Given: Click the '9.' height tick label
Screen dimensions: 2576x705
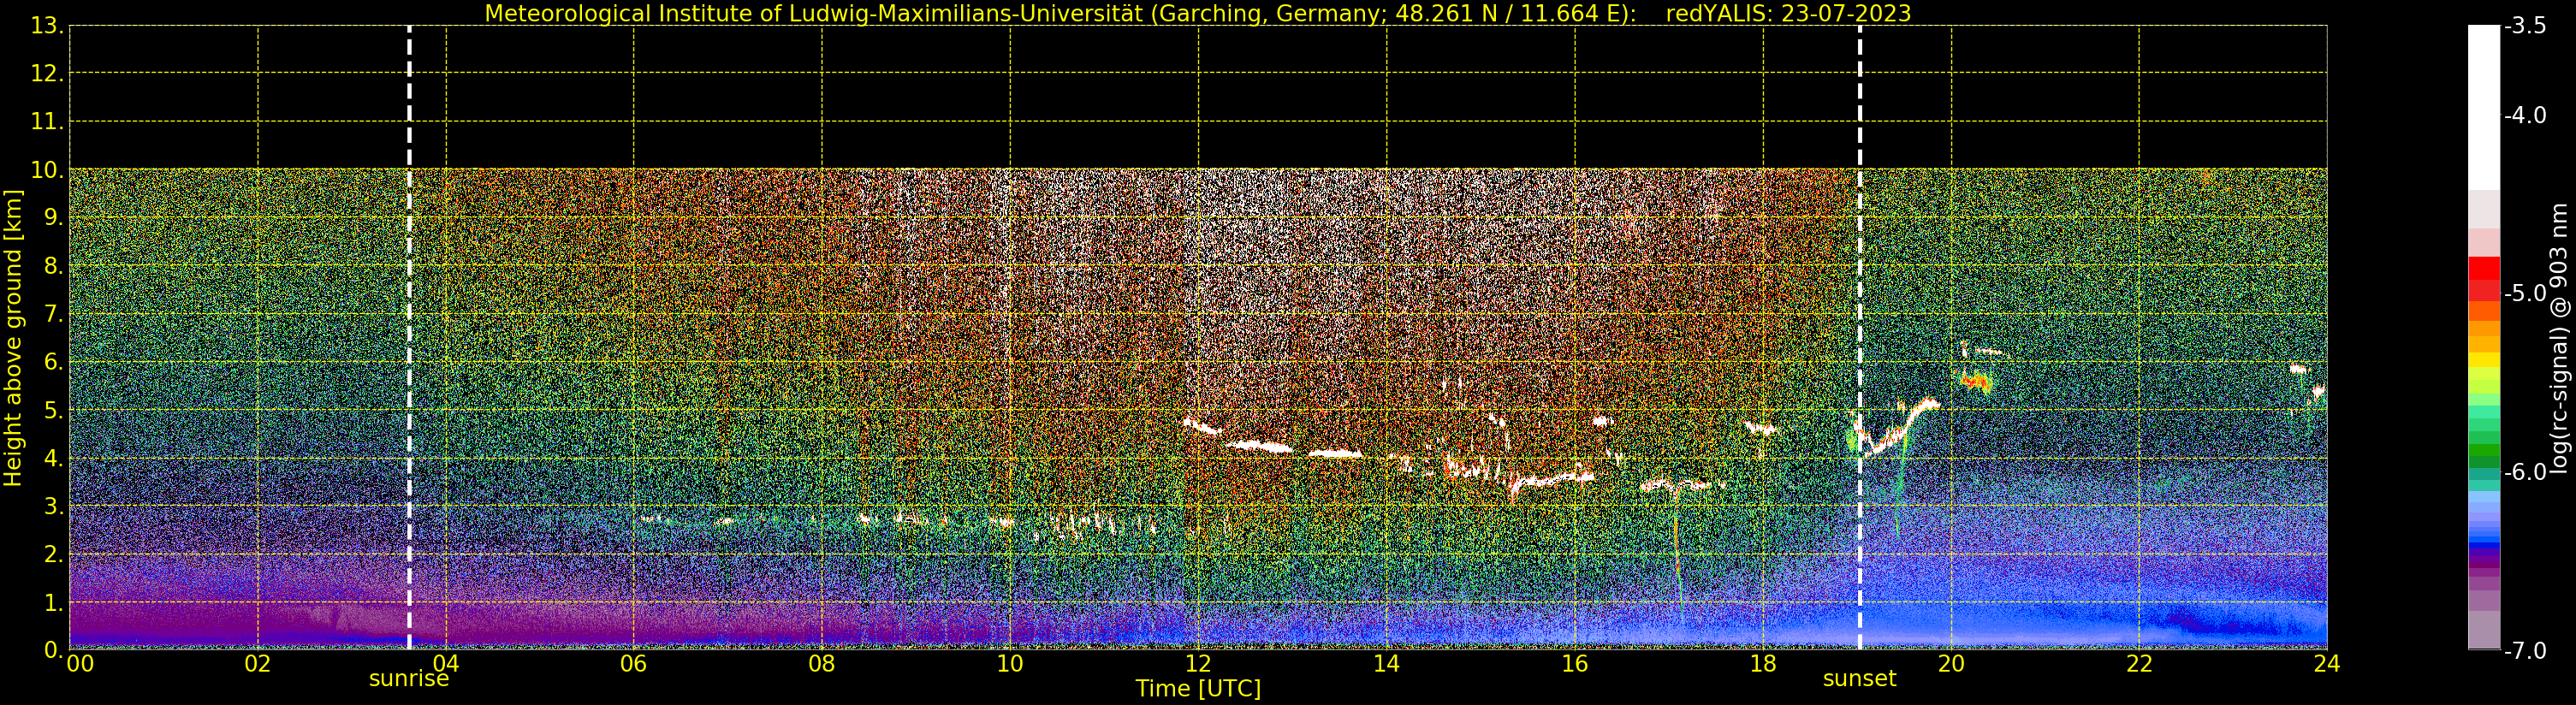Looking at the screenshot, I should (x=53, y=218).
